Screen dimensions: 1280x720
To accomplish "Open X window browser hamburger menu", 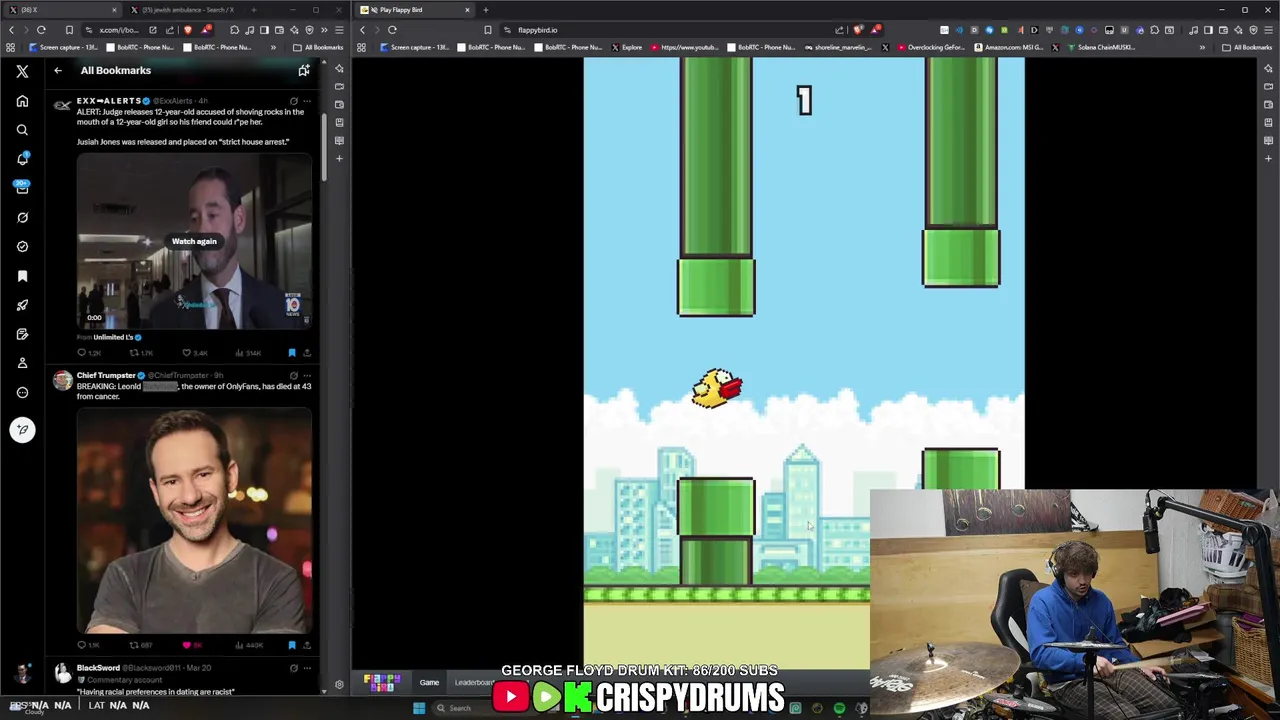I will pos(339,30).
